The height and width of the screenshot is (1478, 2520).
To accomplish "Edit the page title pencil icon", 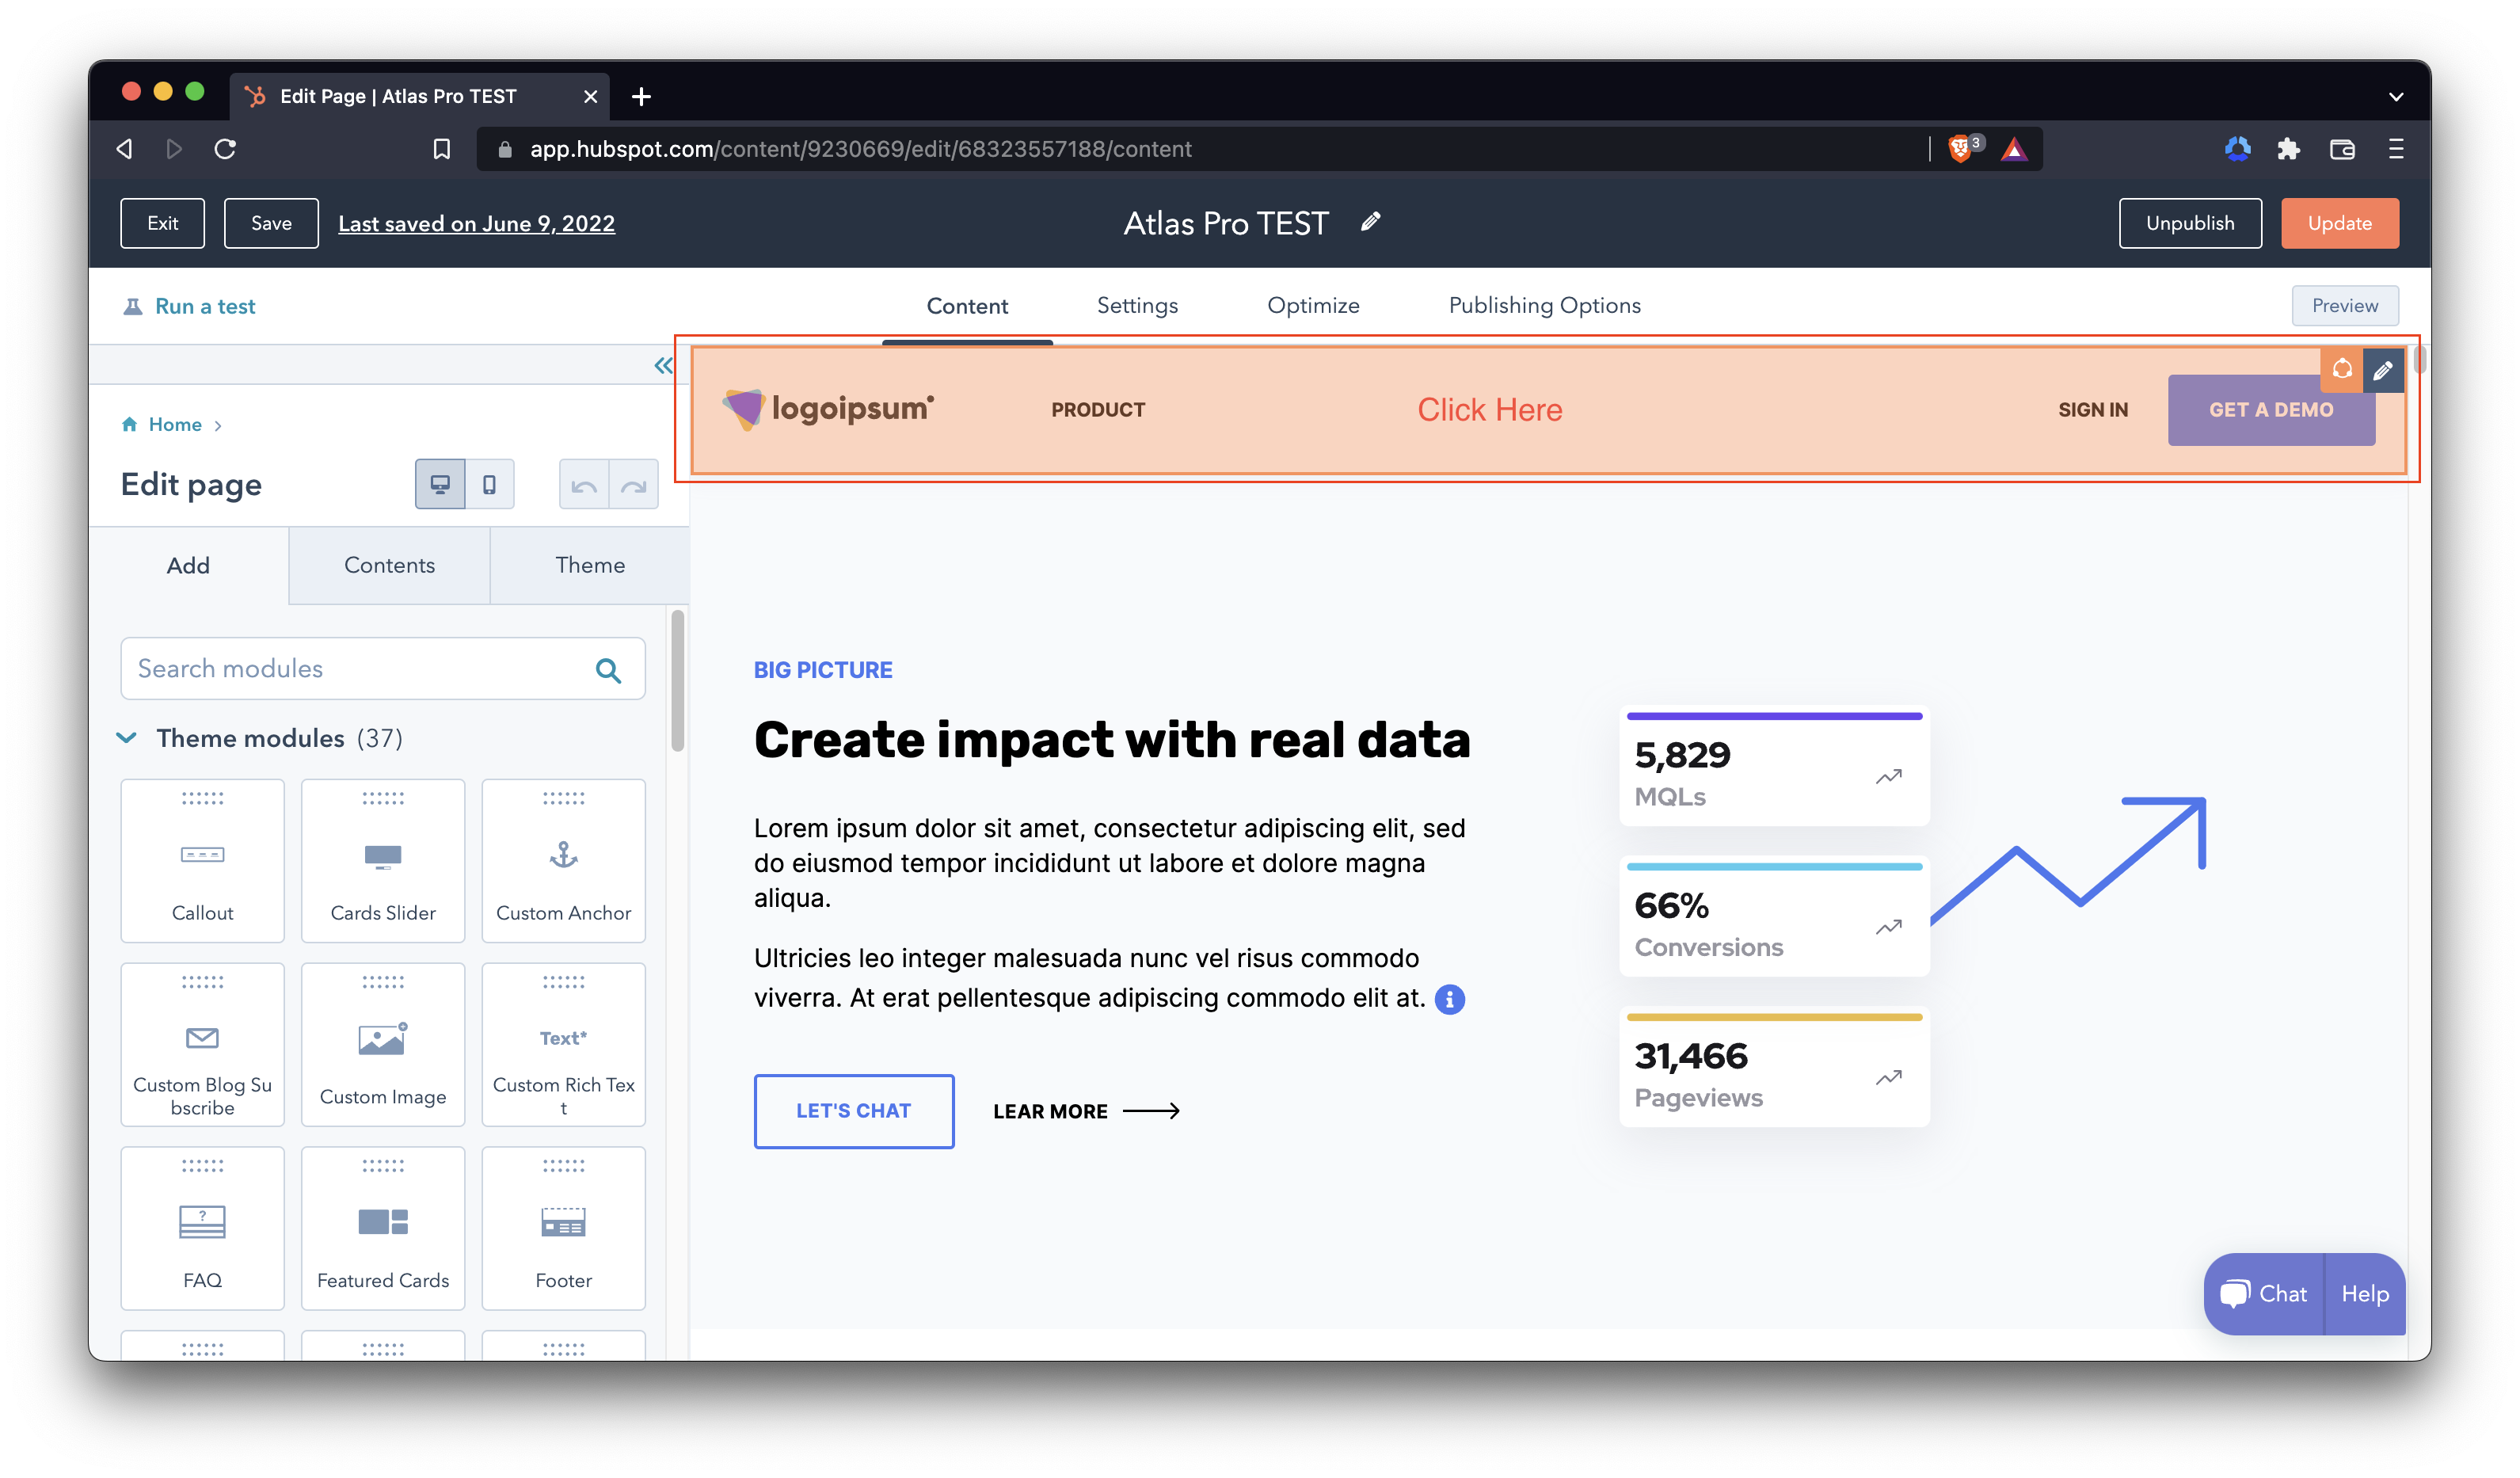I will pyautogui.click(x=1371, y=222).
